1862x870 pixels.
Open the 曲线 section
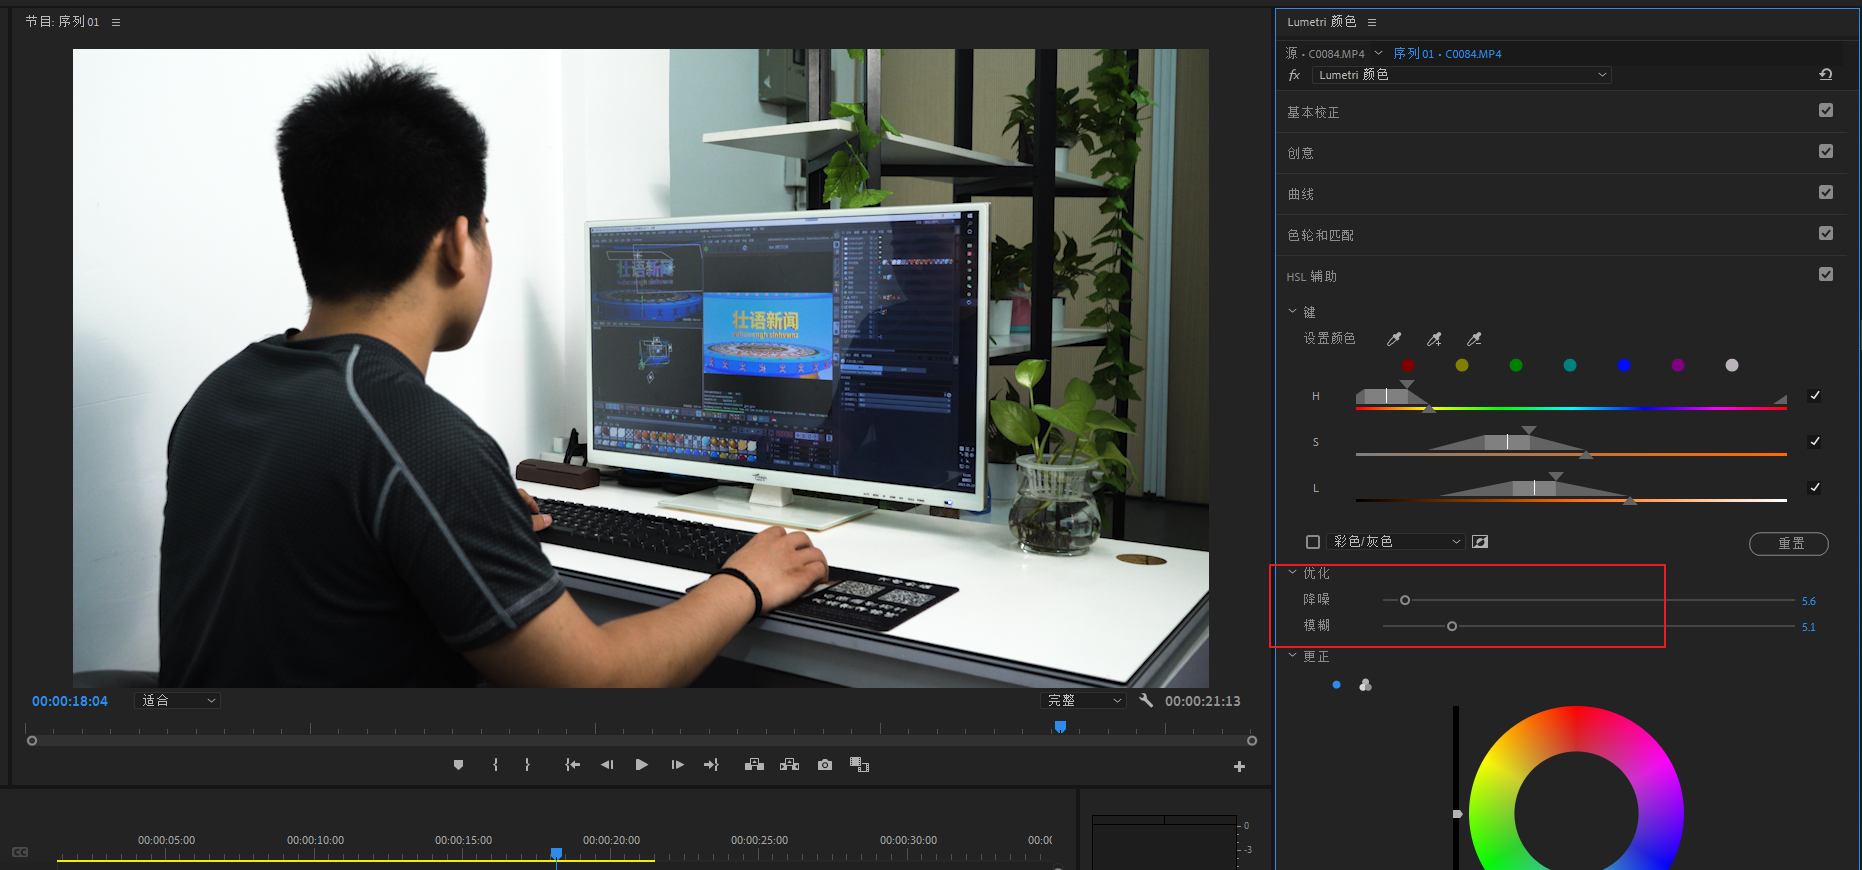click(x=1301, y=194)
